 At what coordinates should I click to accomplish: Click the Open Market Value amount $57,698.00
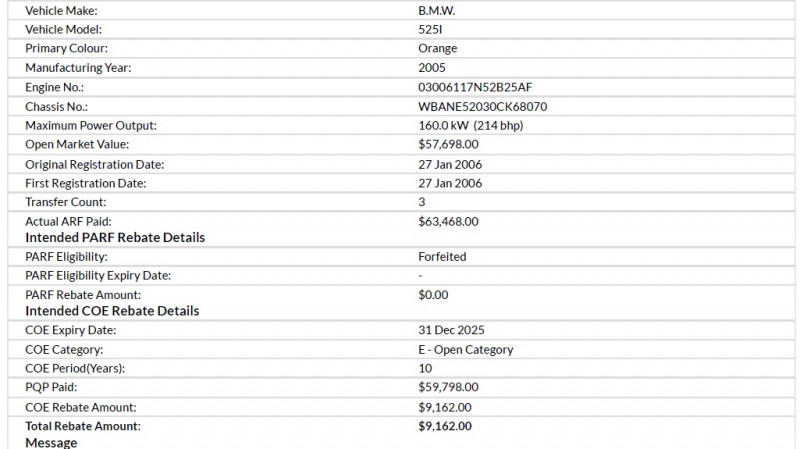point(448,145)
